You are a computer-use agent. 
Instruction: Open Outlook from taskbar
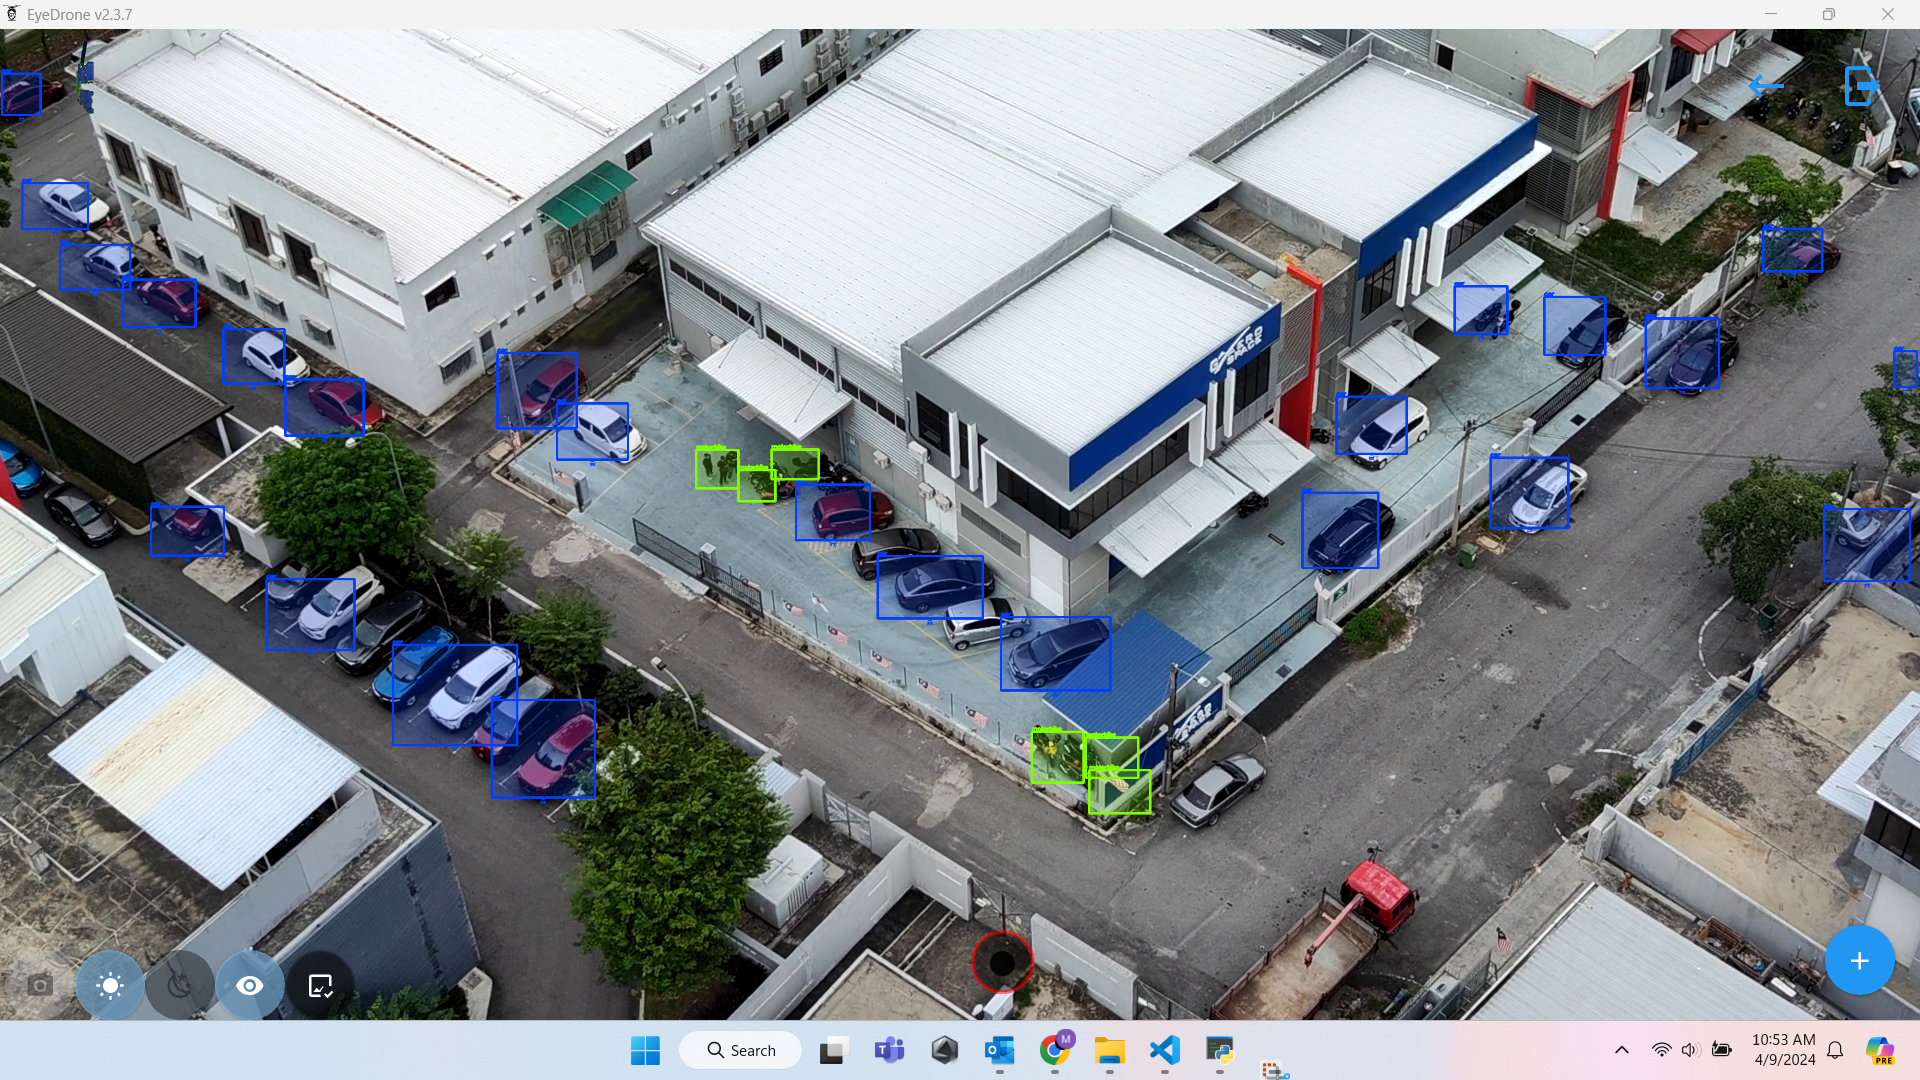click(999, 1050)
